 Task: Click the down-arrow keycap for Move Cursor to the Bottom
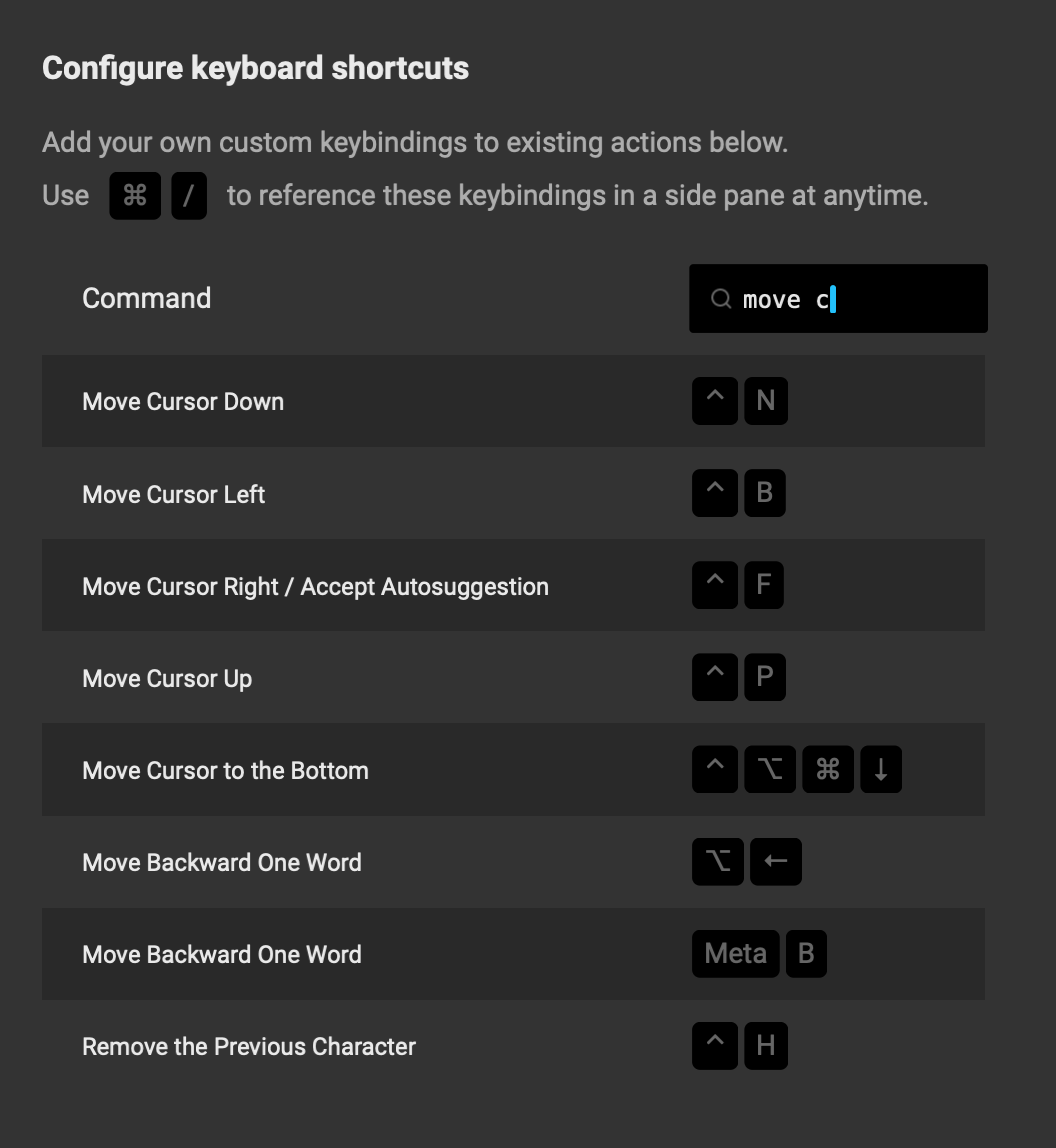click(881, 769)
